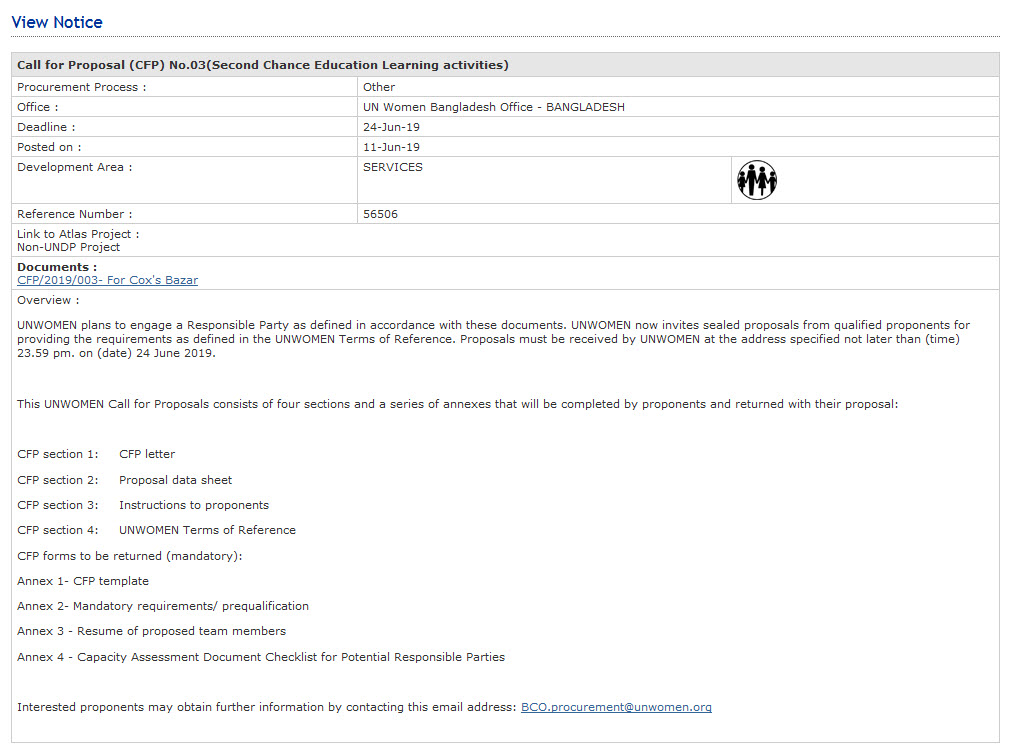Image resolution: width=1009 pixels, height=750 pixels.
Task: Select the deadline date 24-Jun-19
Action: point(392,127)
